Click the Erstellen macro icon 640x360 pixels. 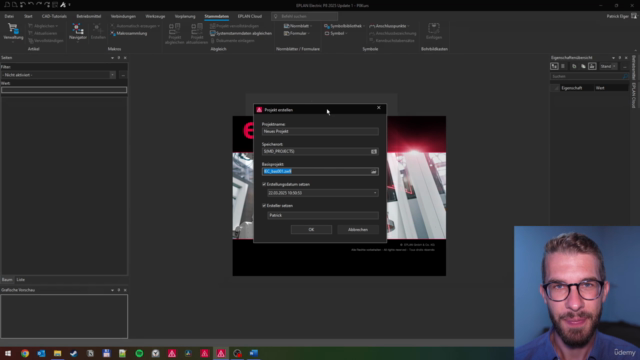[98, 31]
